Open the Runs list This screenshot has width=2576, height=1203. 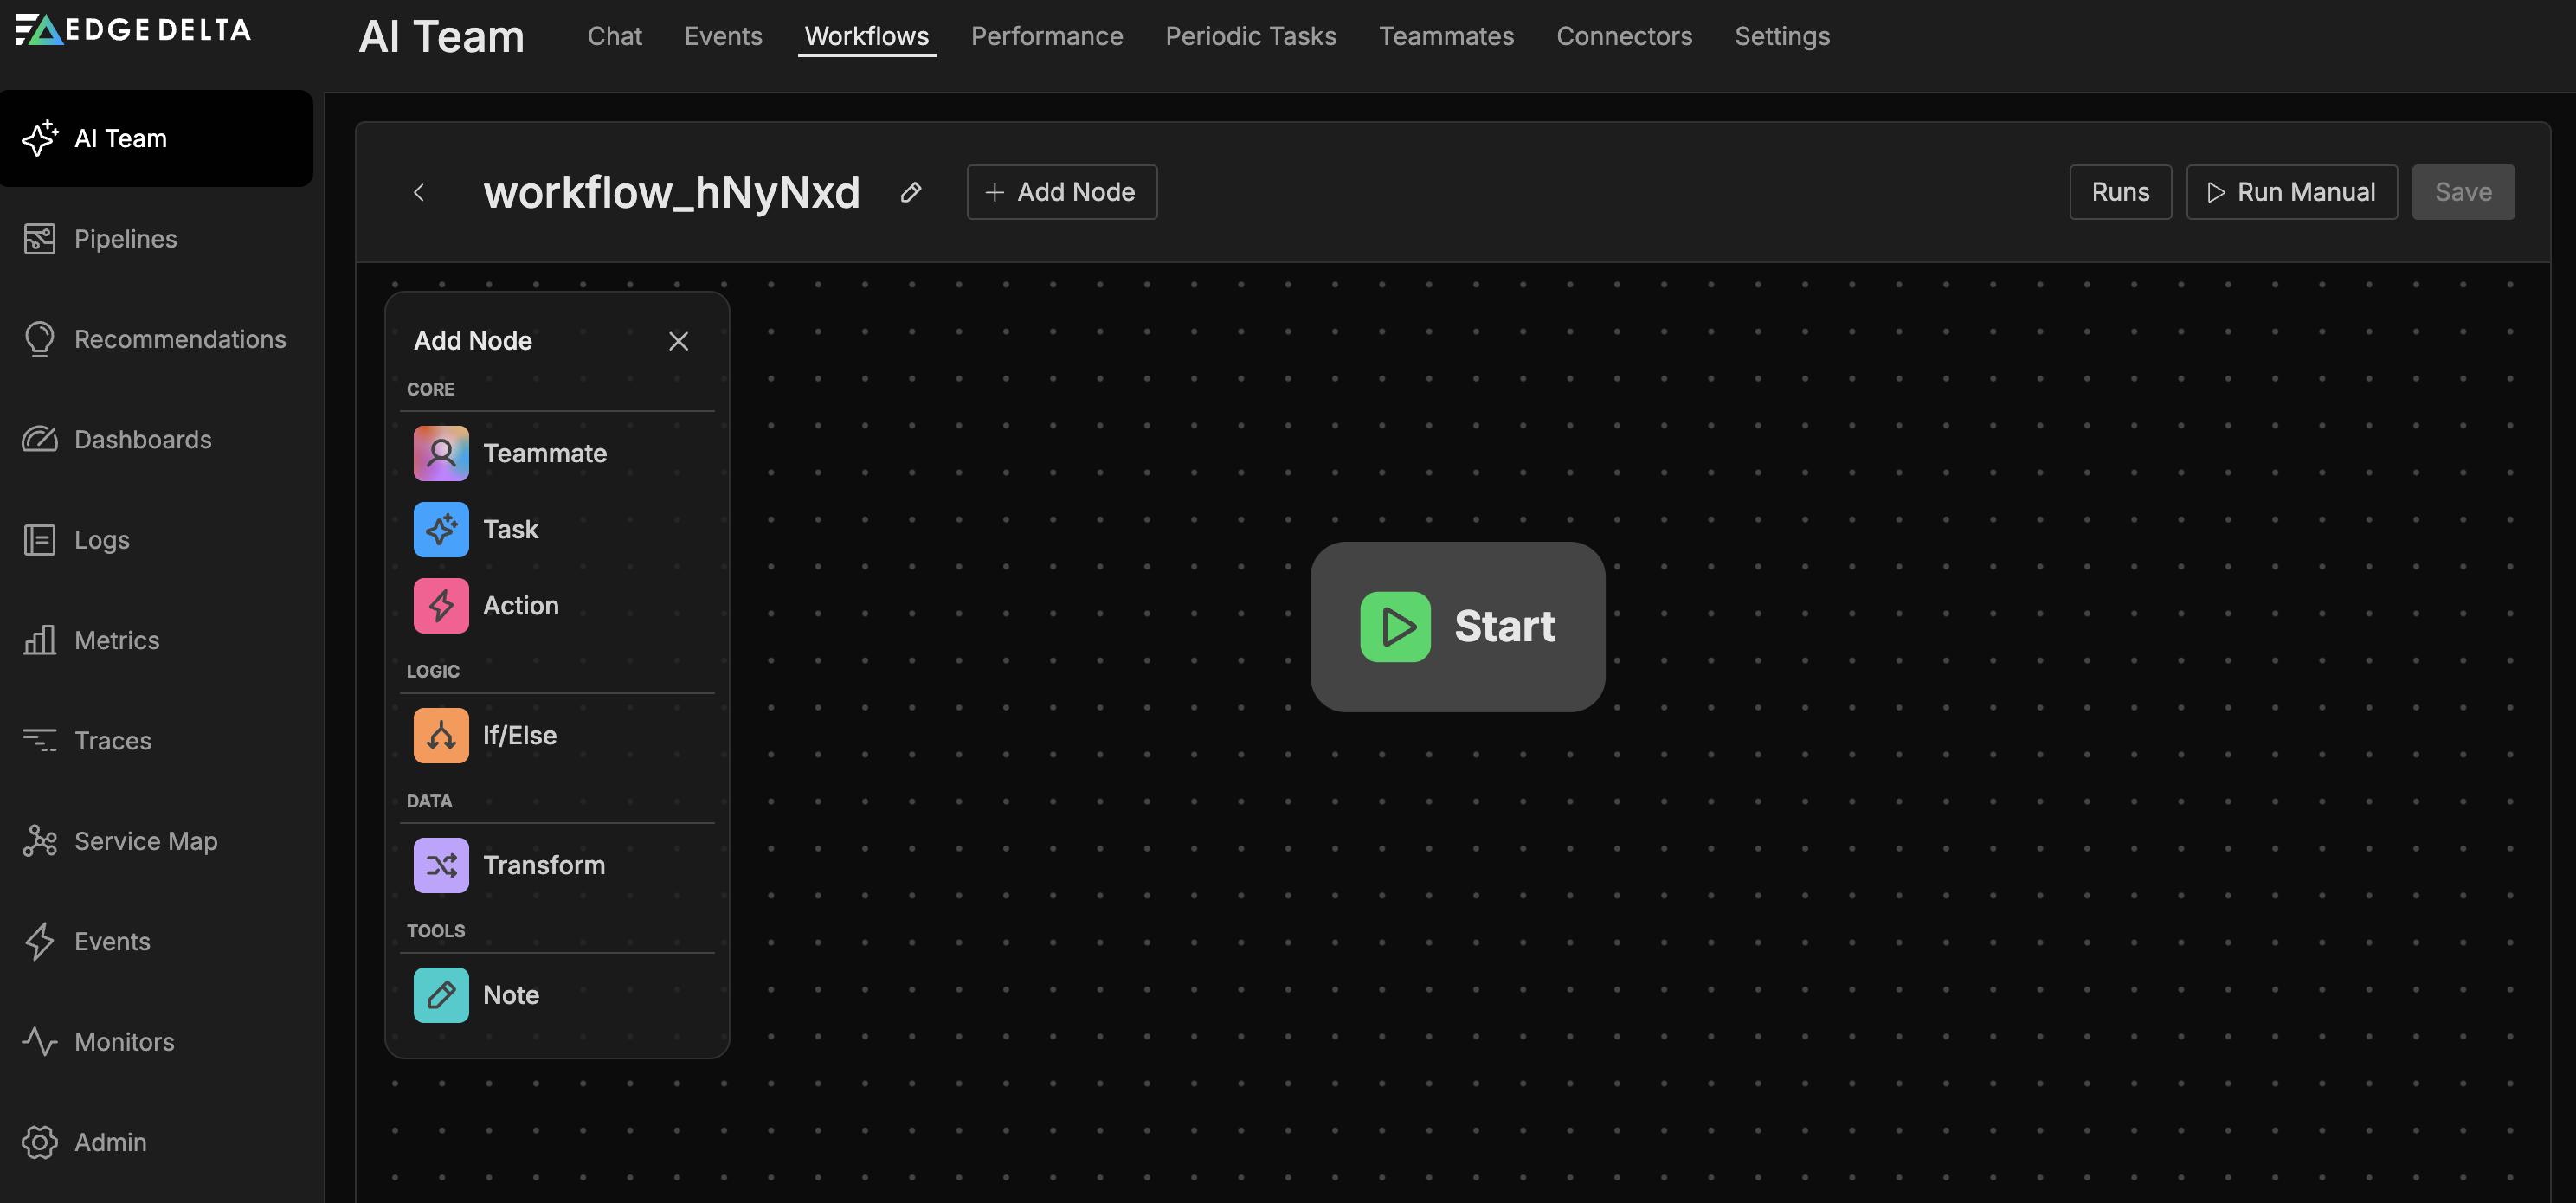(x=2120, y=191)
